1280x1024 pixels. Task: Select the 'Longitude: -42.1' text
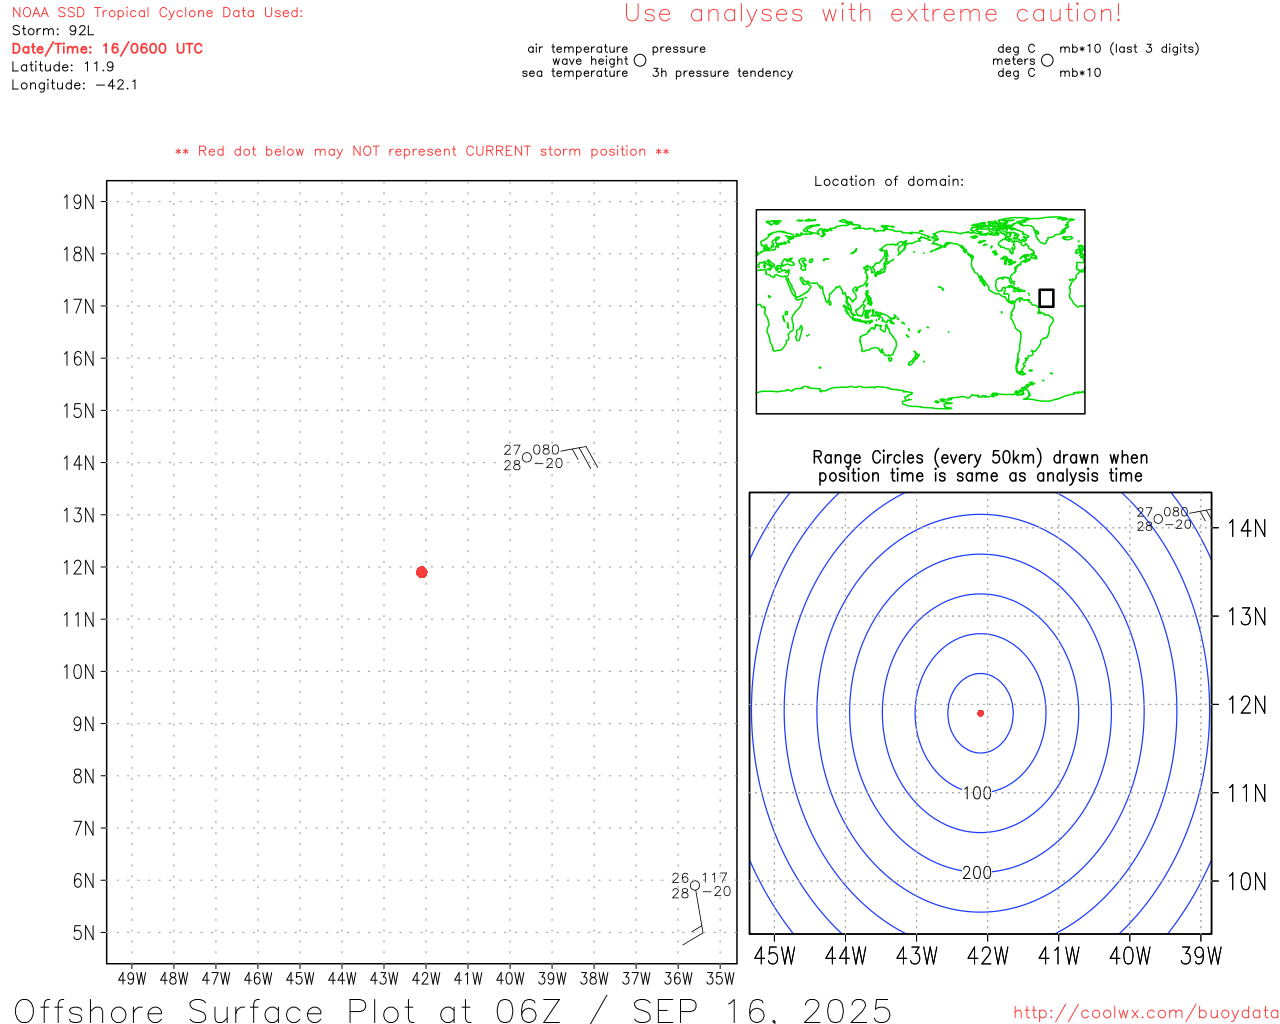click(x=75, y=85)
